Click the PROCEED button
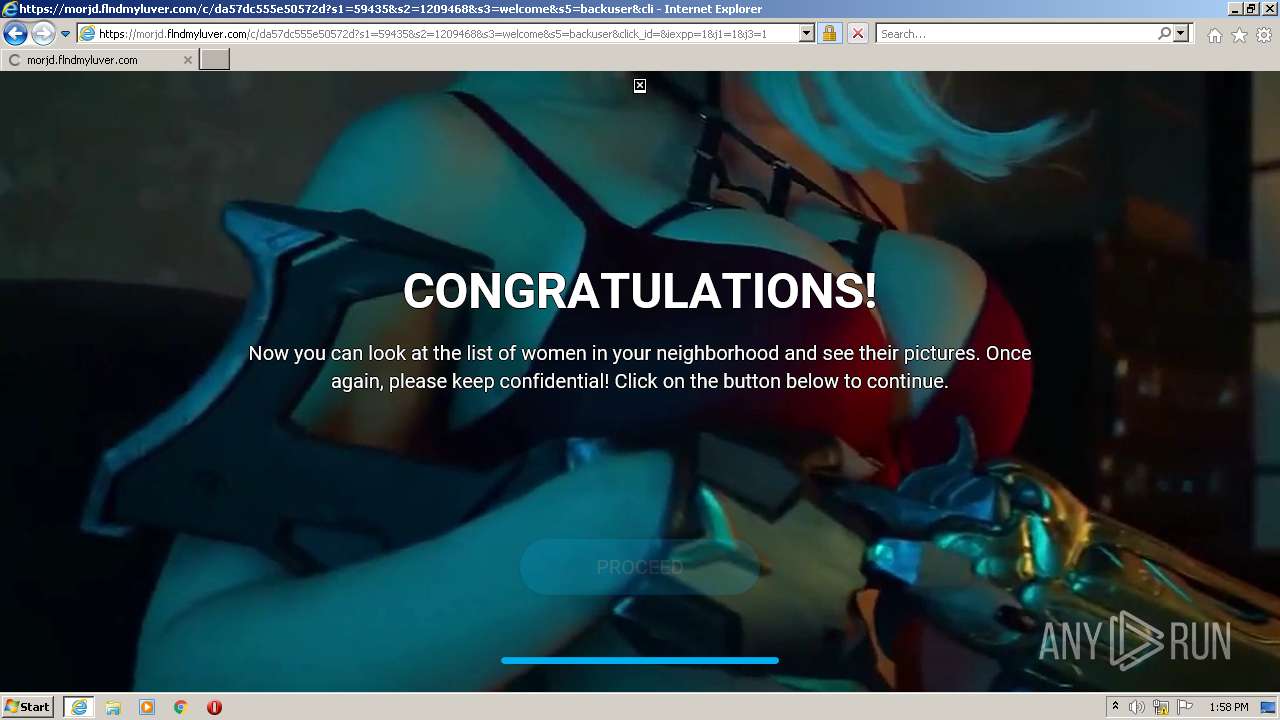The height and width of the screenshot is (720, 1280). click(x=640, y=567)
